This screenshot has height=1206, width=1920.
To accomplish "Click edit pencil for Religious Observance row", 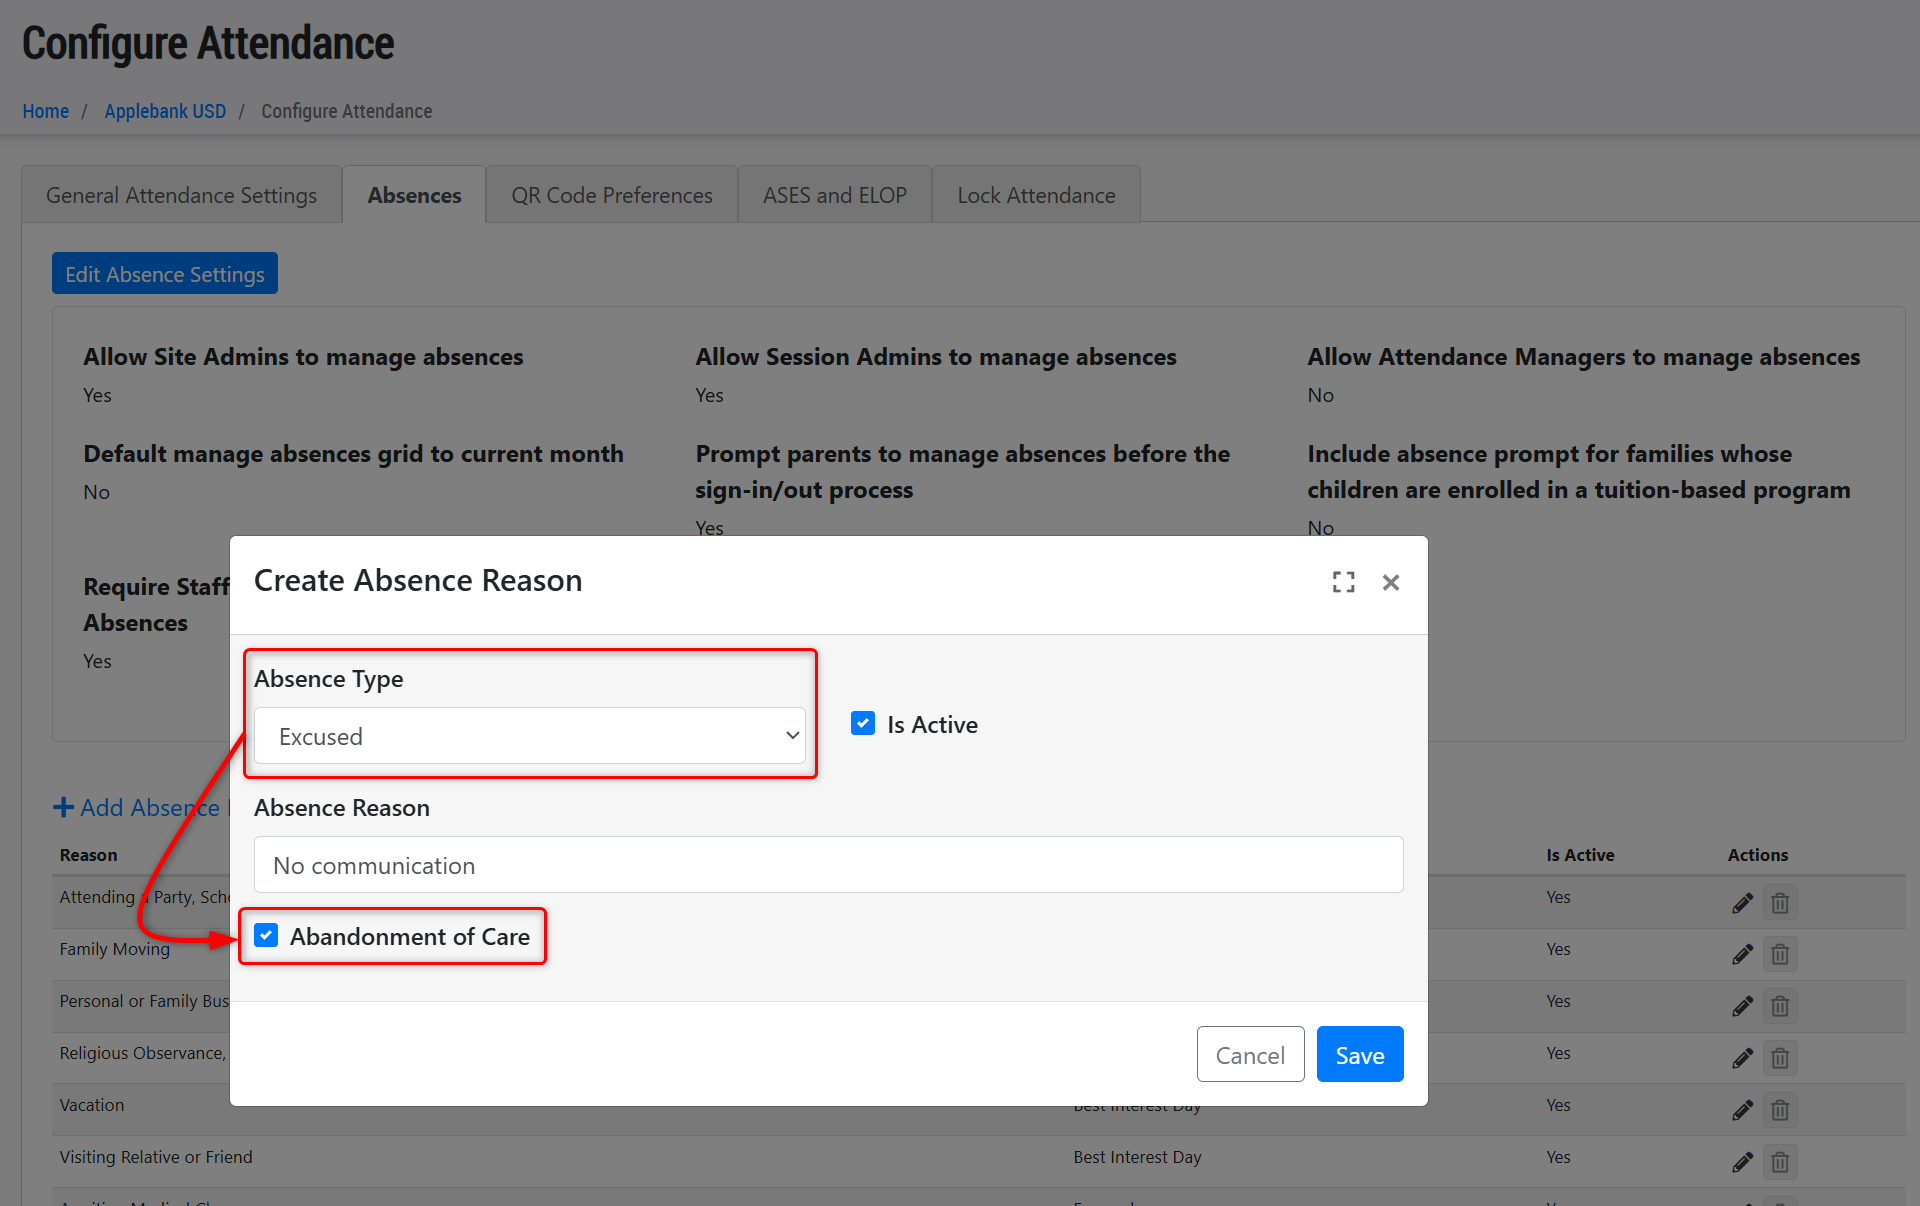I will pos(1742,1058).
